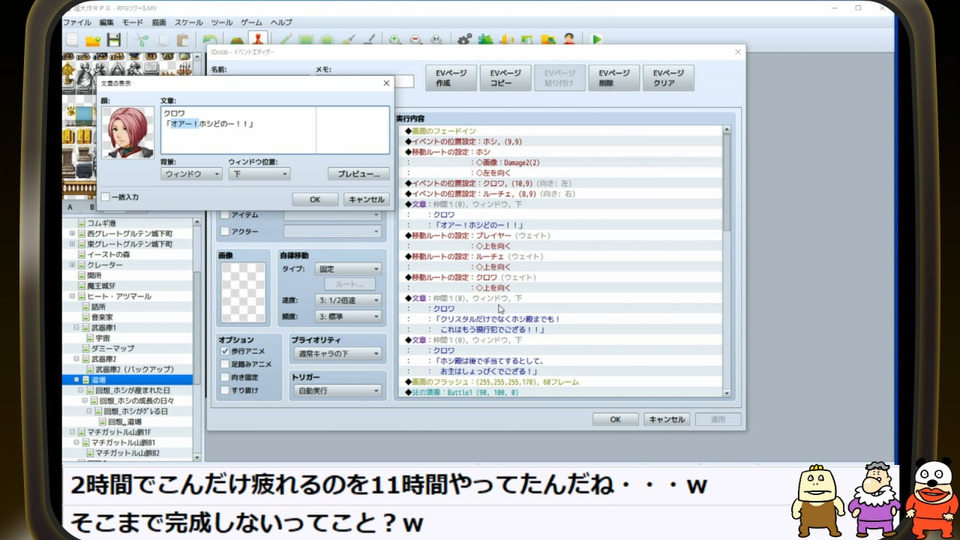Click the Zoom Out magnifier icon
The image size is (960, 540).
click(416, 40)
